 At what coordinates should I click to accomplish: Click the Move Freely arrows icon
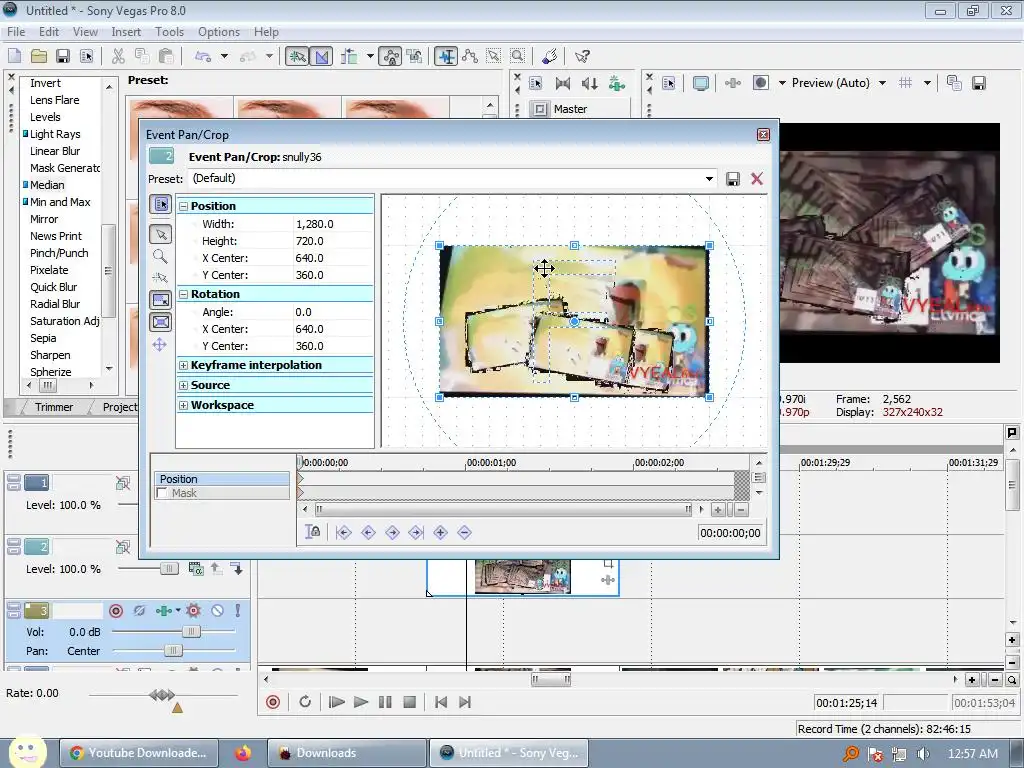click(160, 345)
